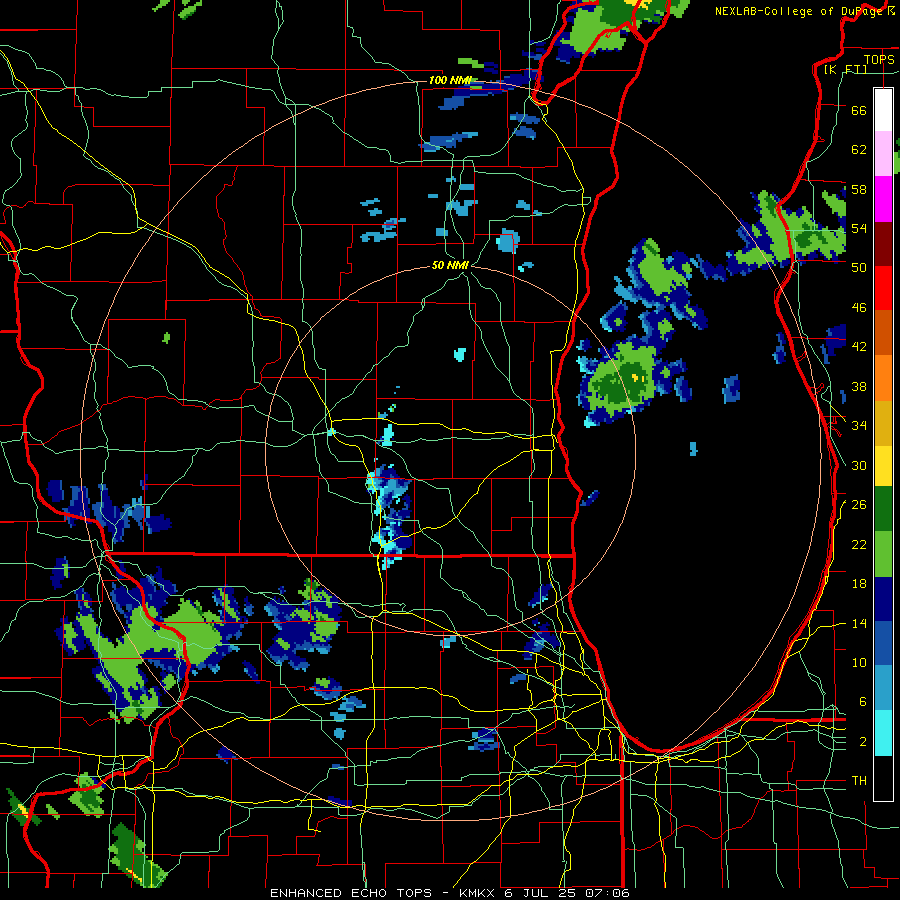Click the '62' value on the legend scale

pyautogui.click(x=859, y=150)
